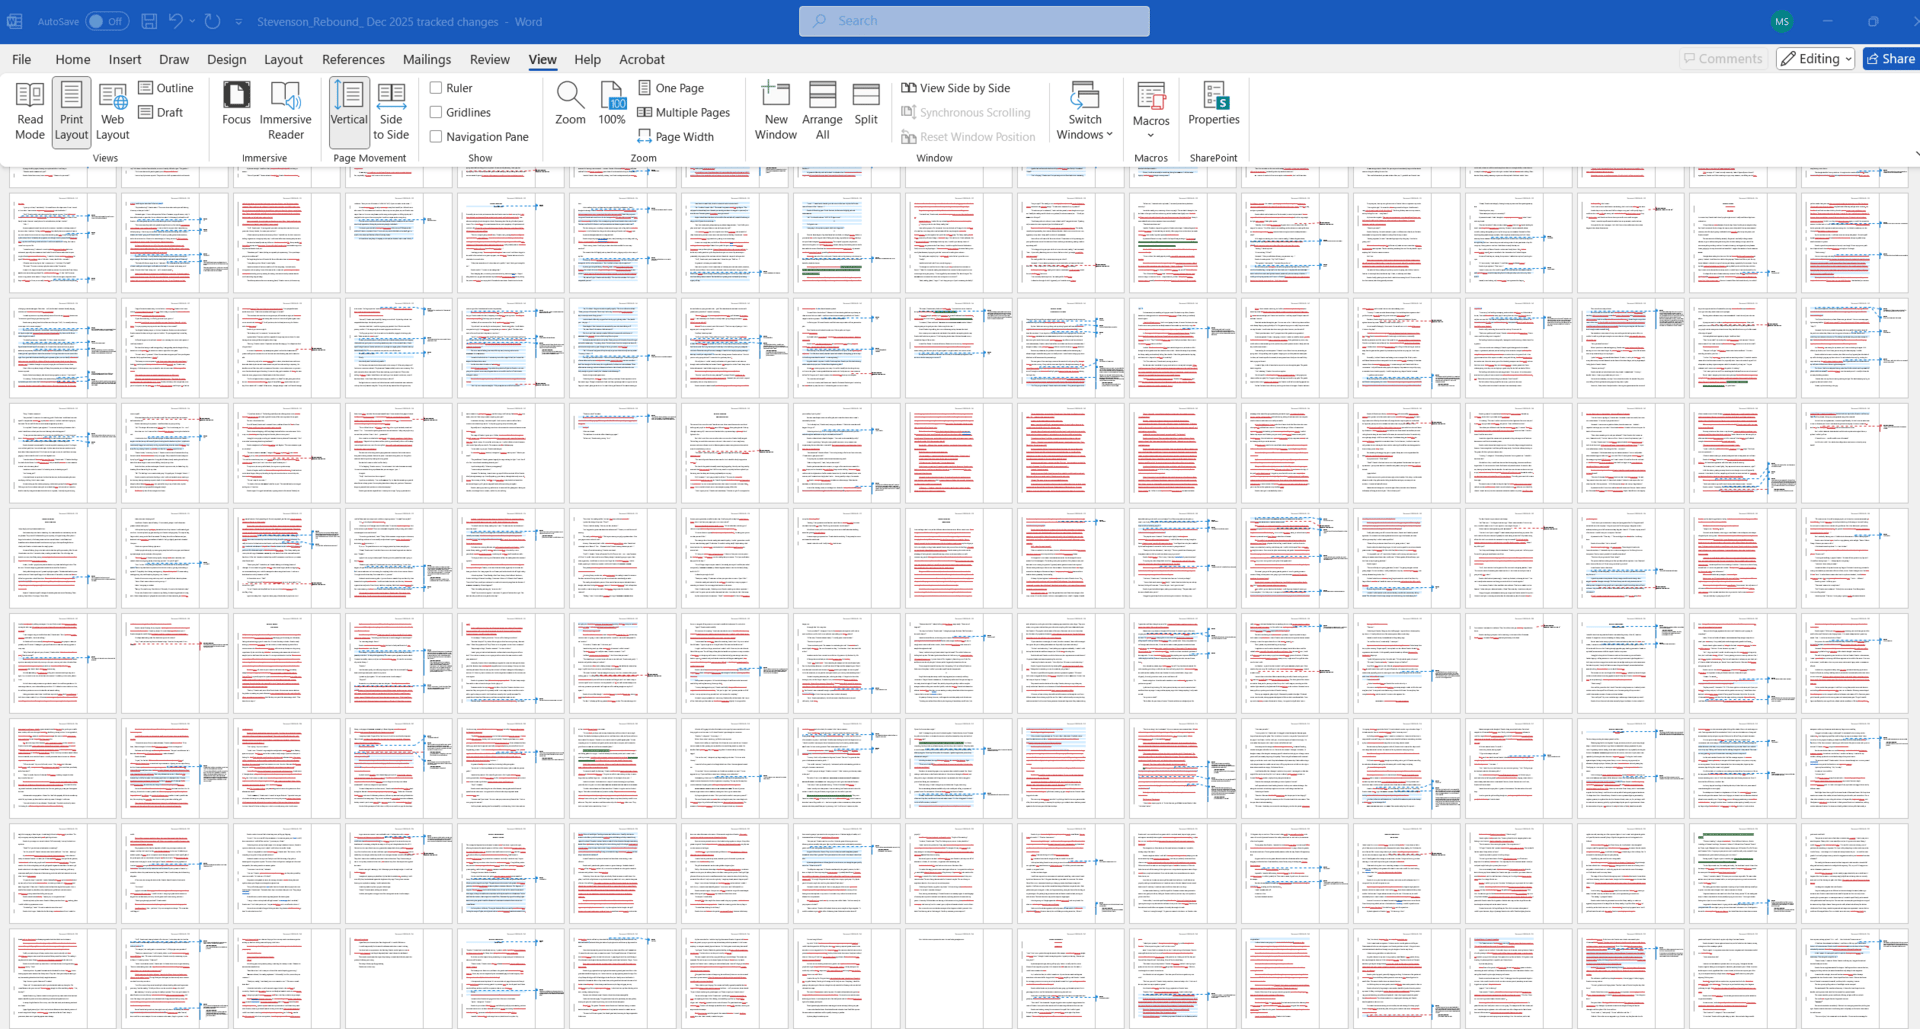Switch to Draft view
The height and width of the screenshot is (1029, 1920).
[x=161, y=112]
